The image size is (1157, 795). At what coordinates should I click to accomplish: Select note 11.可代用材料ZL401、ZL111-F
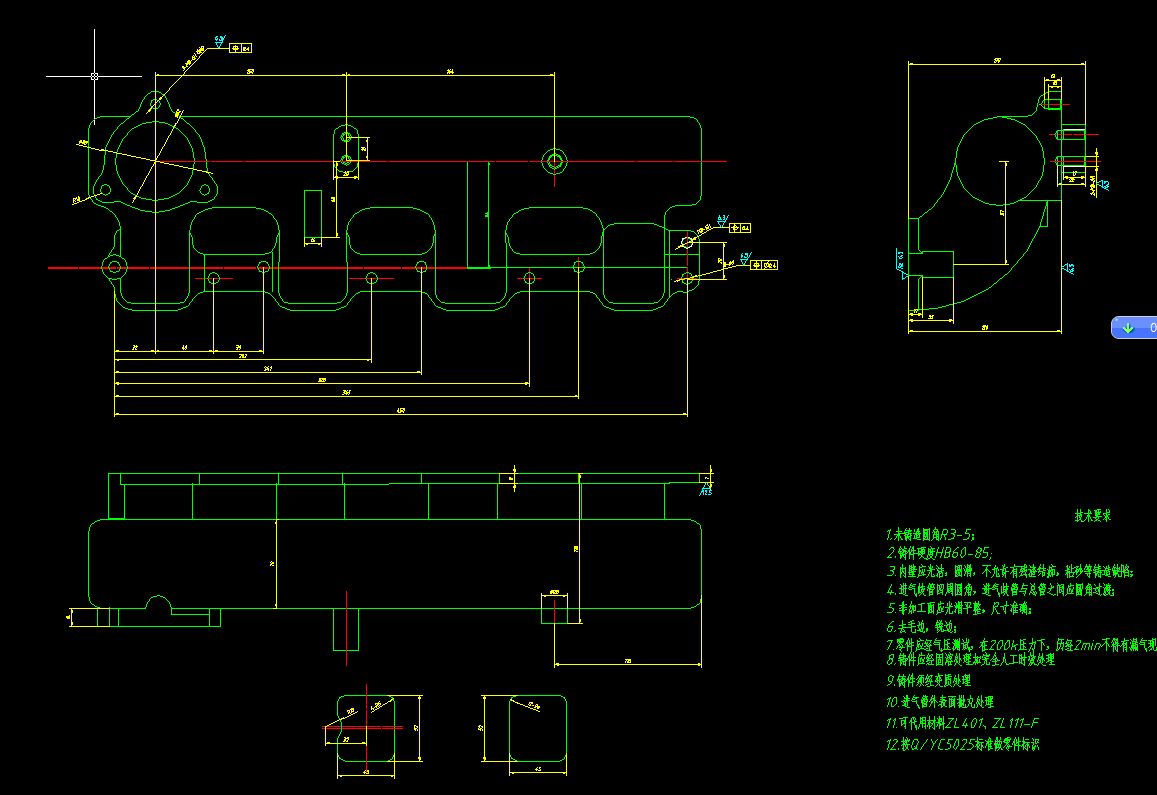coord(962,723)
